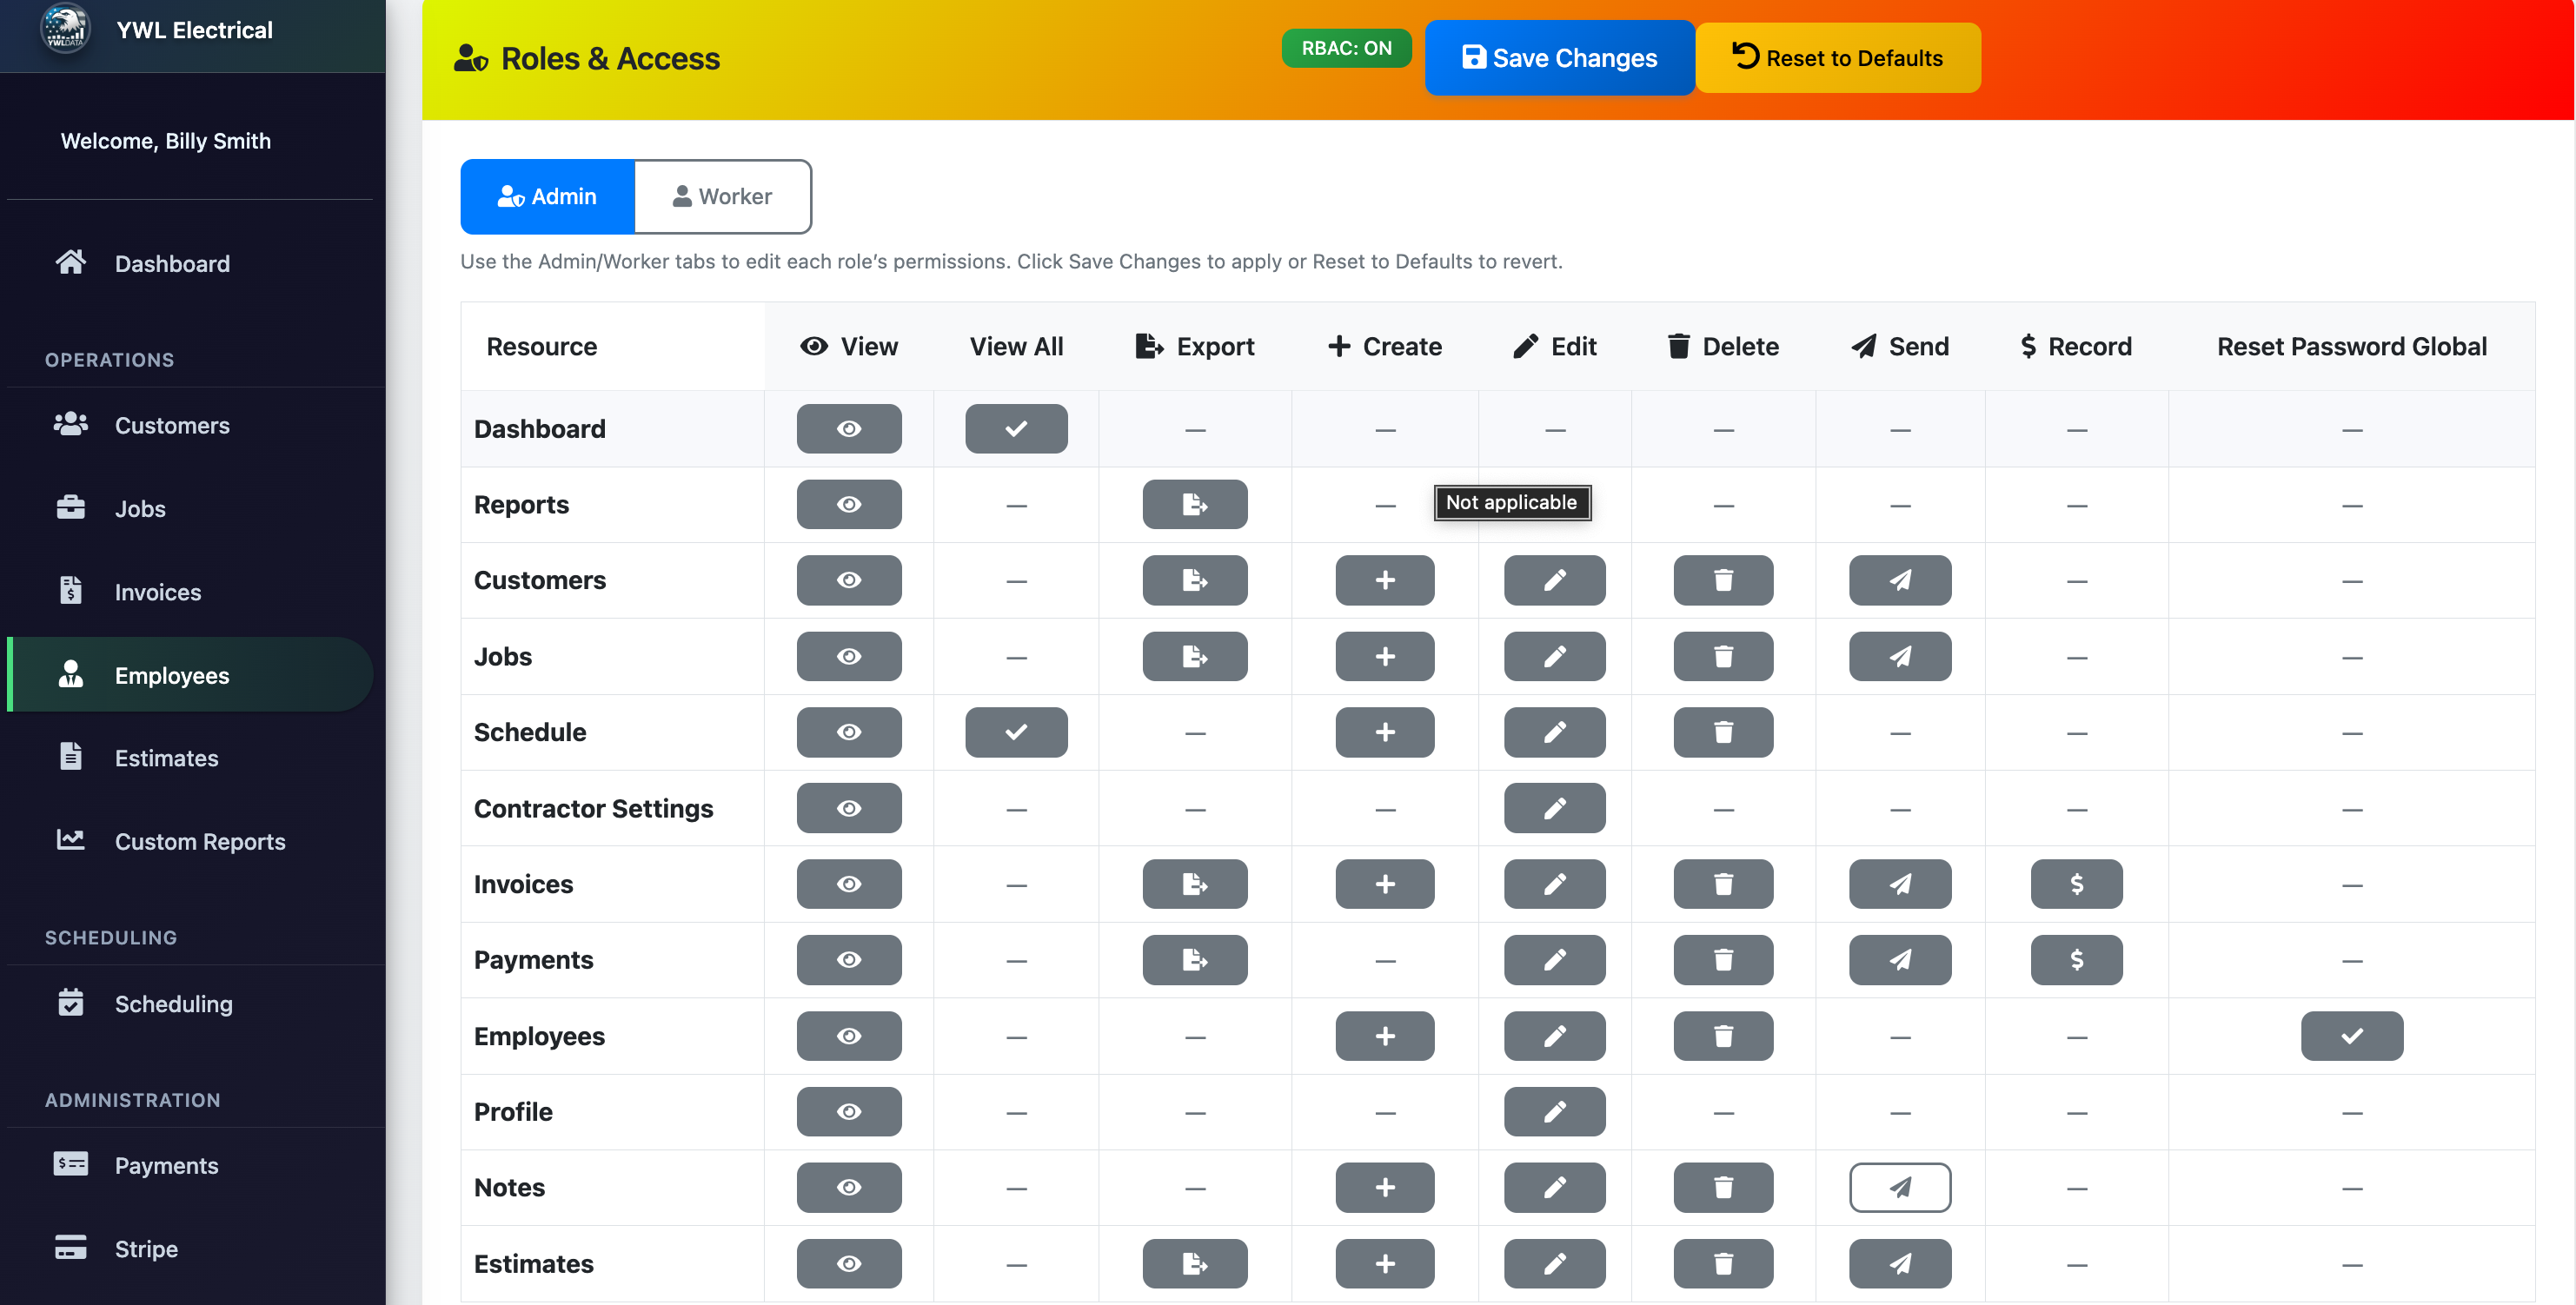Click the Create permission for Customers

click(x=1384, y=580)
